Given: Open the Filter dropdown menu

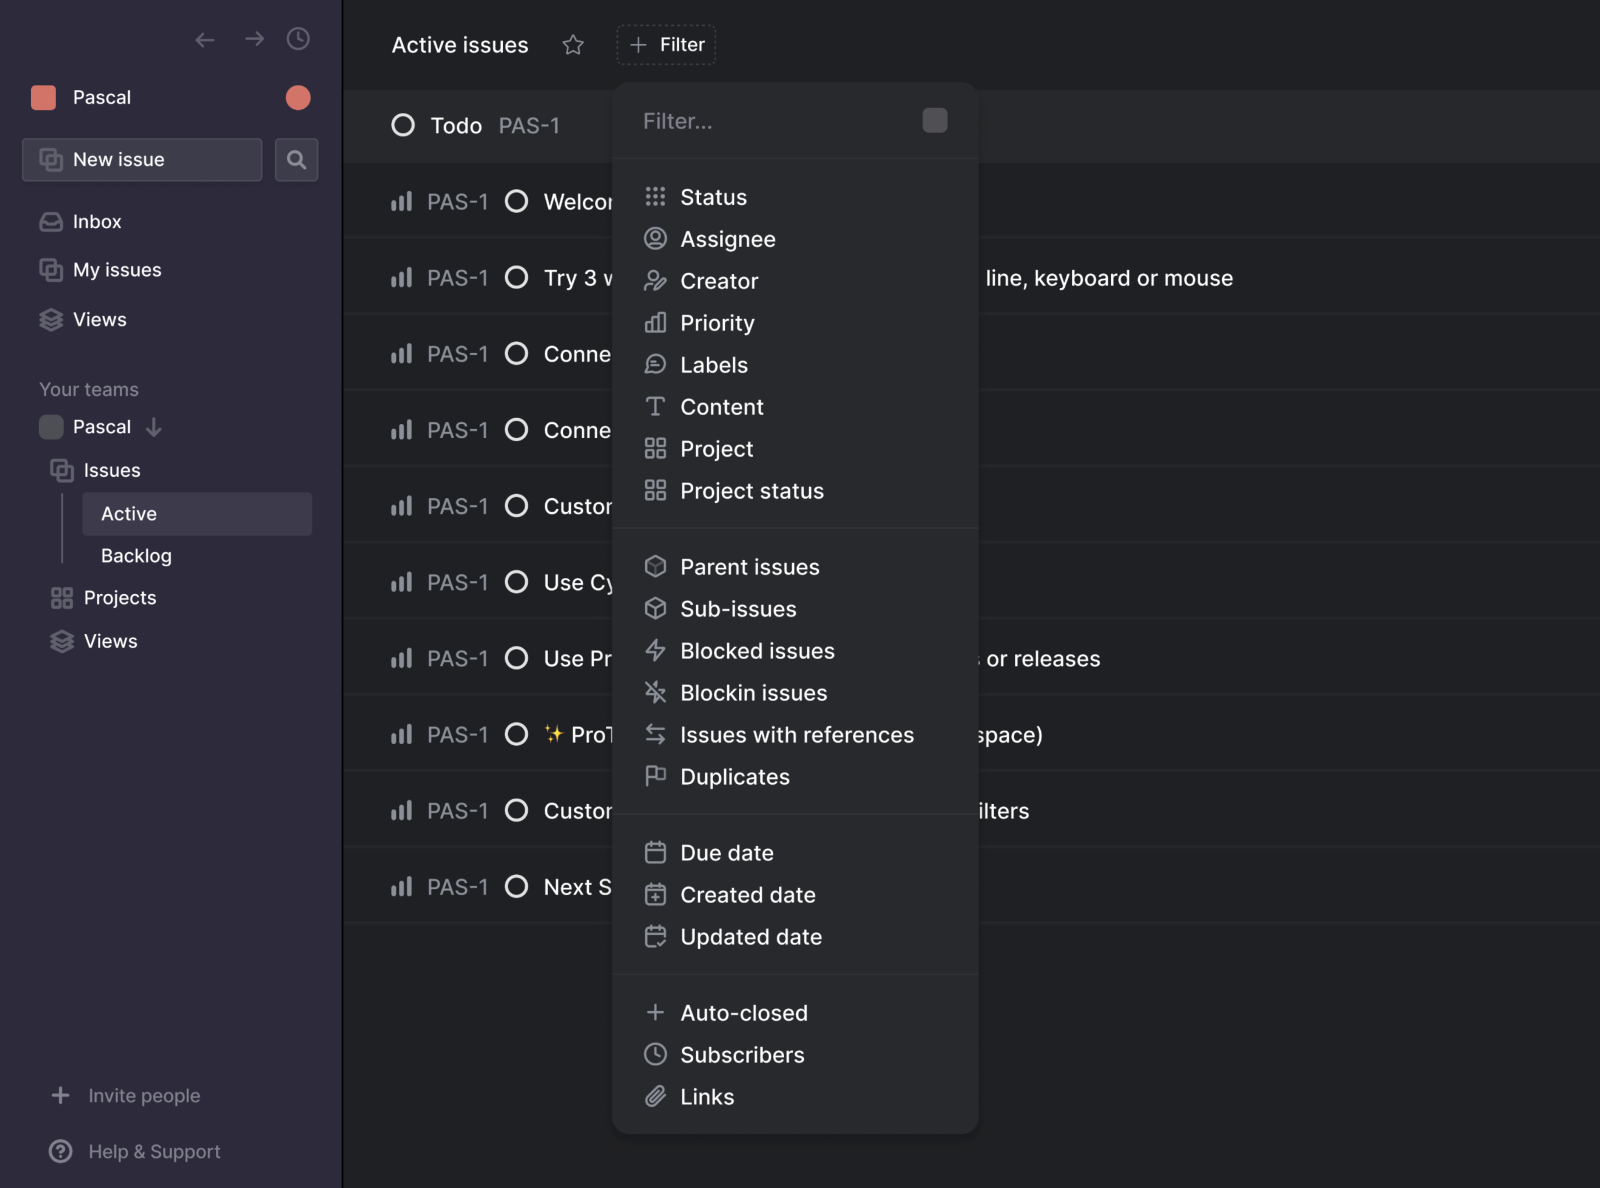Looking at the screenshot, I should click(666, 44).
